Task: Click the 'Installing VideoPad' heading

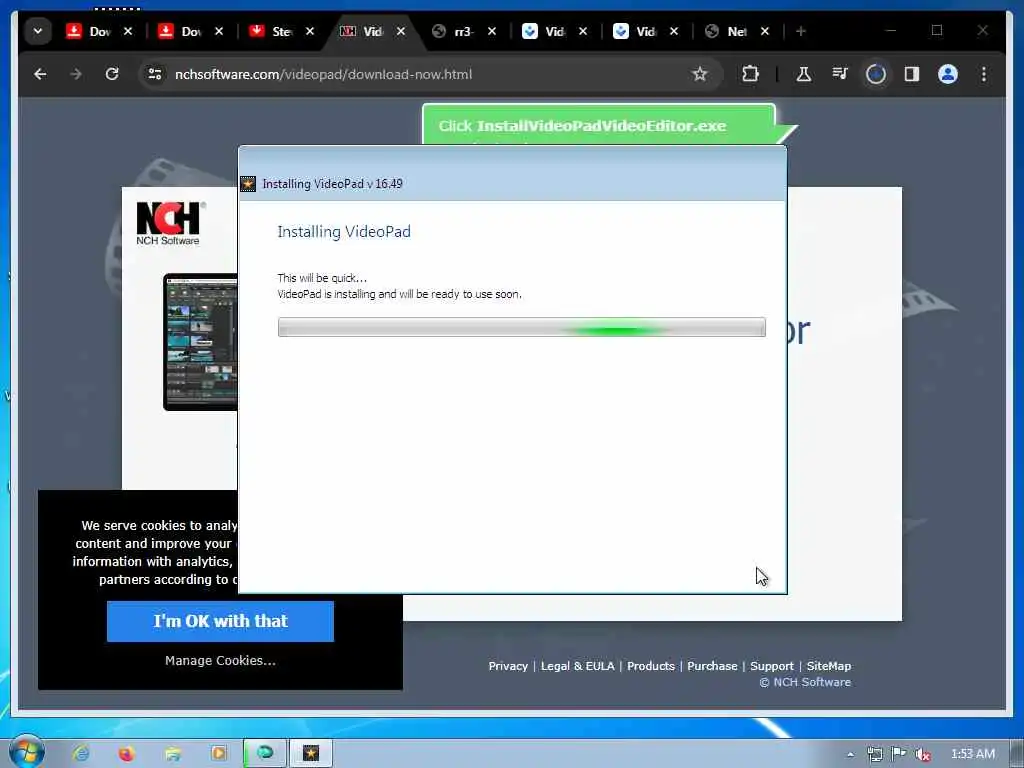Action: point(344,232)
